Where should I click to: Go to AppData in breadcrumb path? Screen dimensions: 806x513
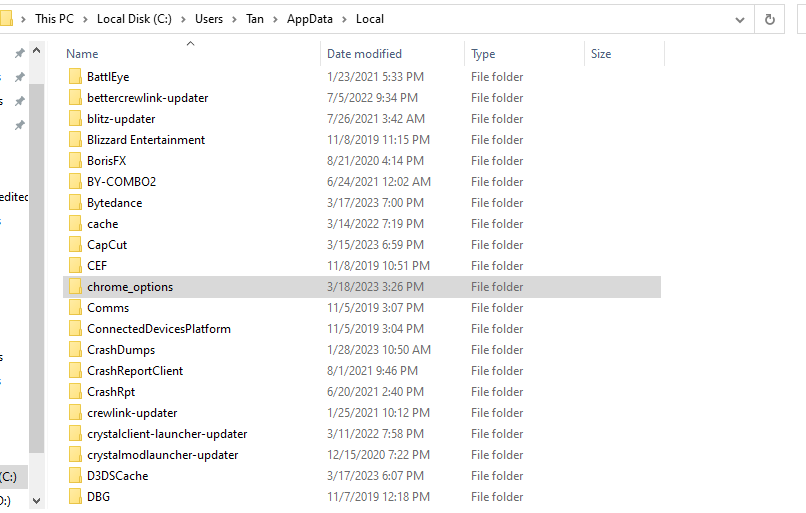point(309,19)
